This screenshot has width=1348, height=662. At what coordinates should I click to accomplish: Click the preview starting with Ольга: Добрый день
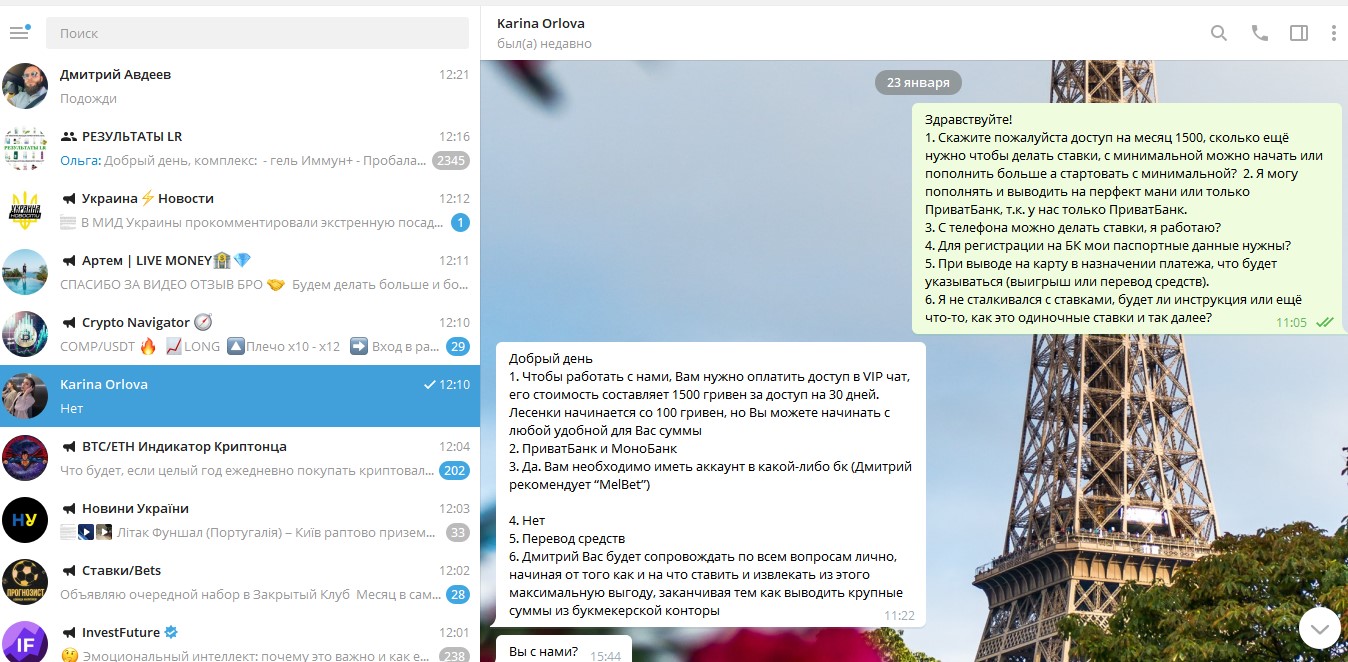242,161
